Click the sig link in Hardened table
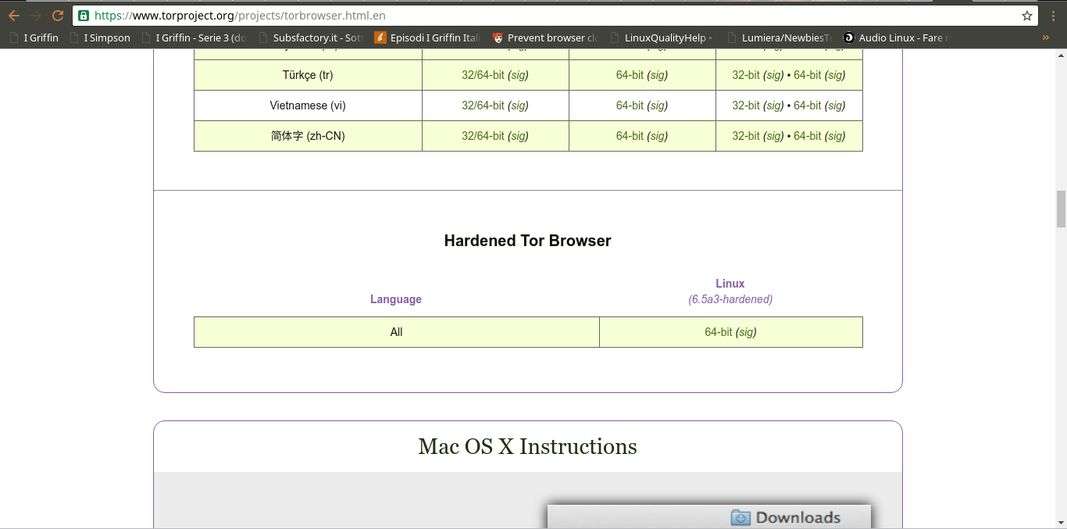 point(746,332)
